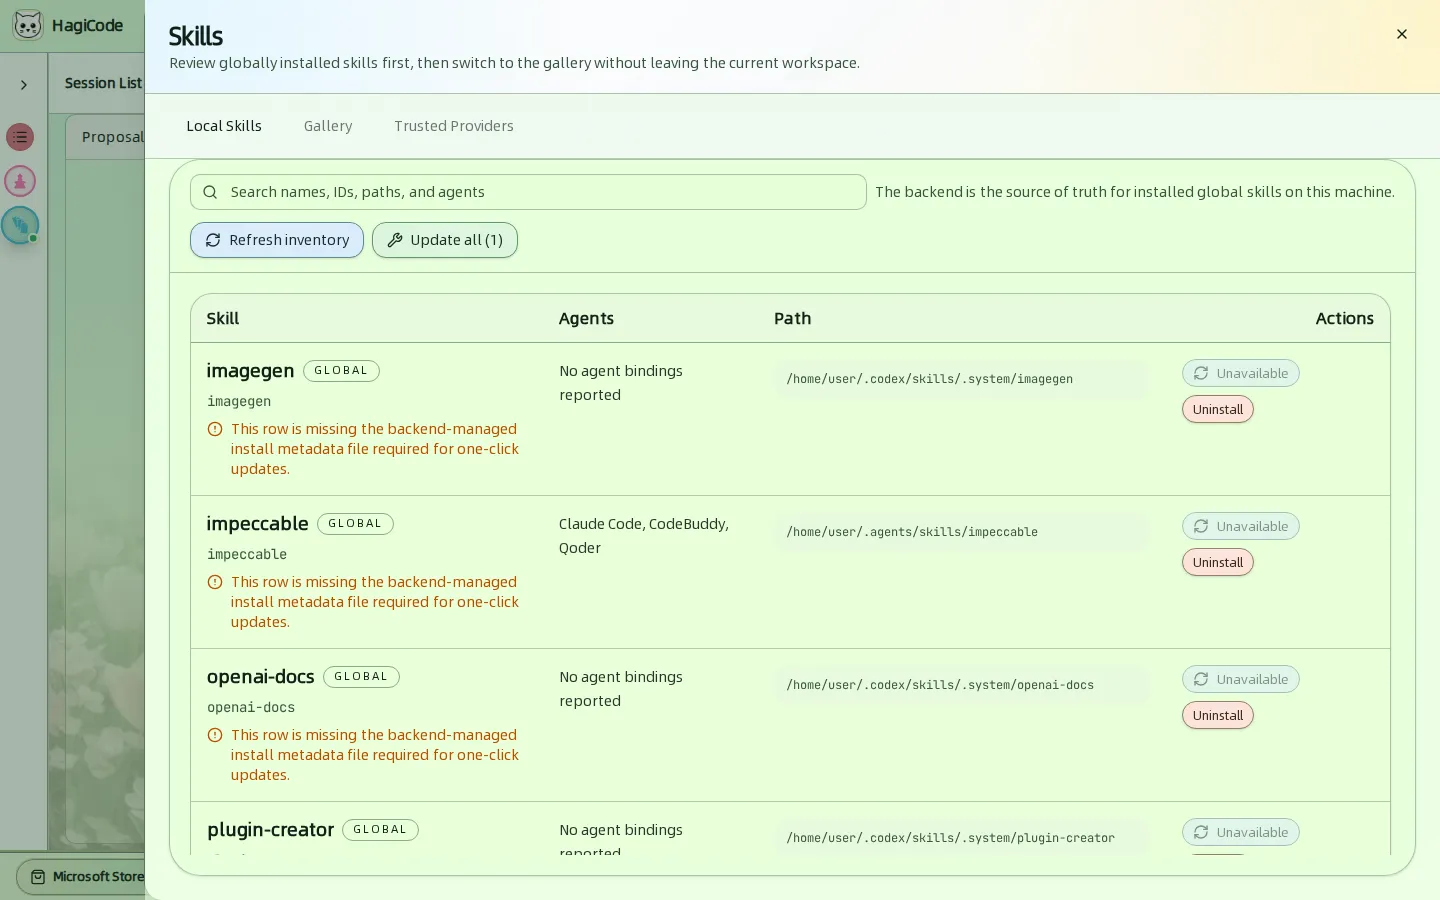
Task: Click the HagiCode cat logo
Action: [28, 25]
